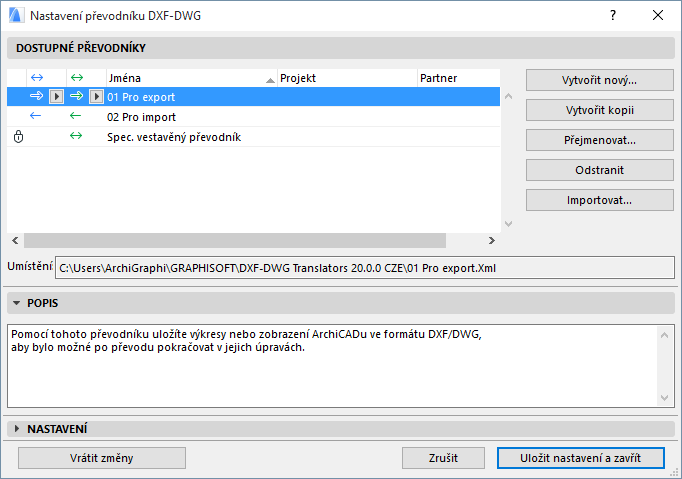Click the Vytvořit nový... button
Screen dimensions: 682x479
(600, 80)
